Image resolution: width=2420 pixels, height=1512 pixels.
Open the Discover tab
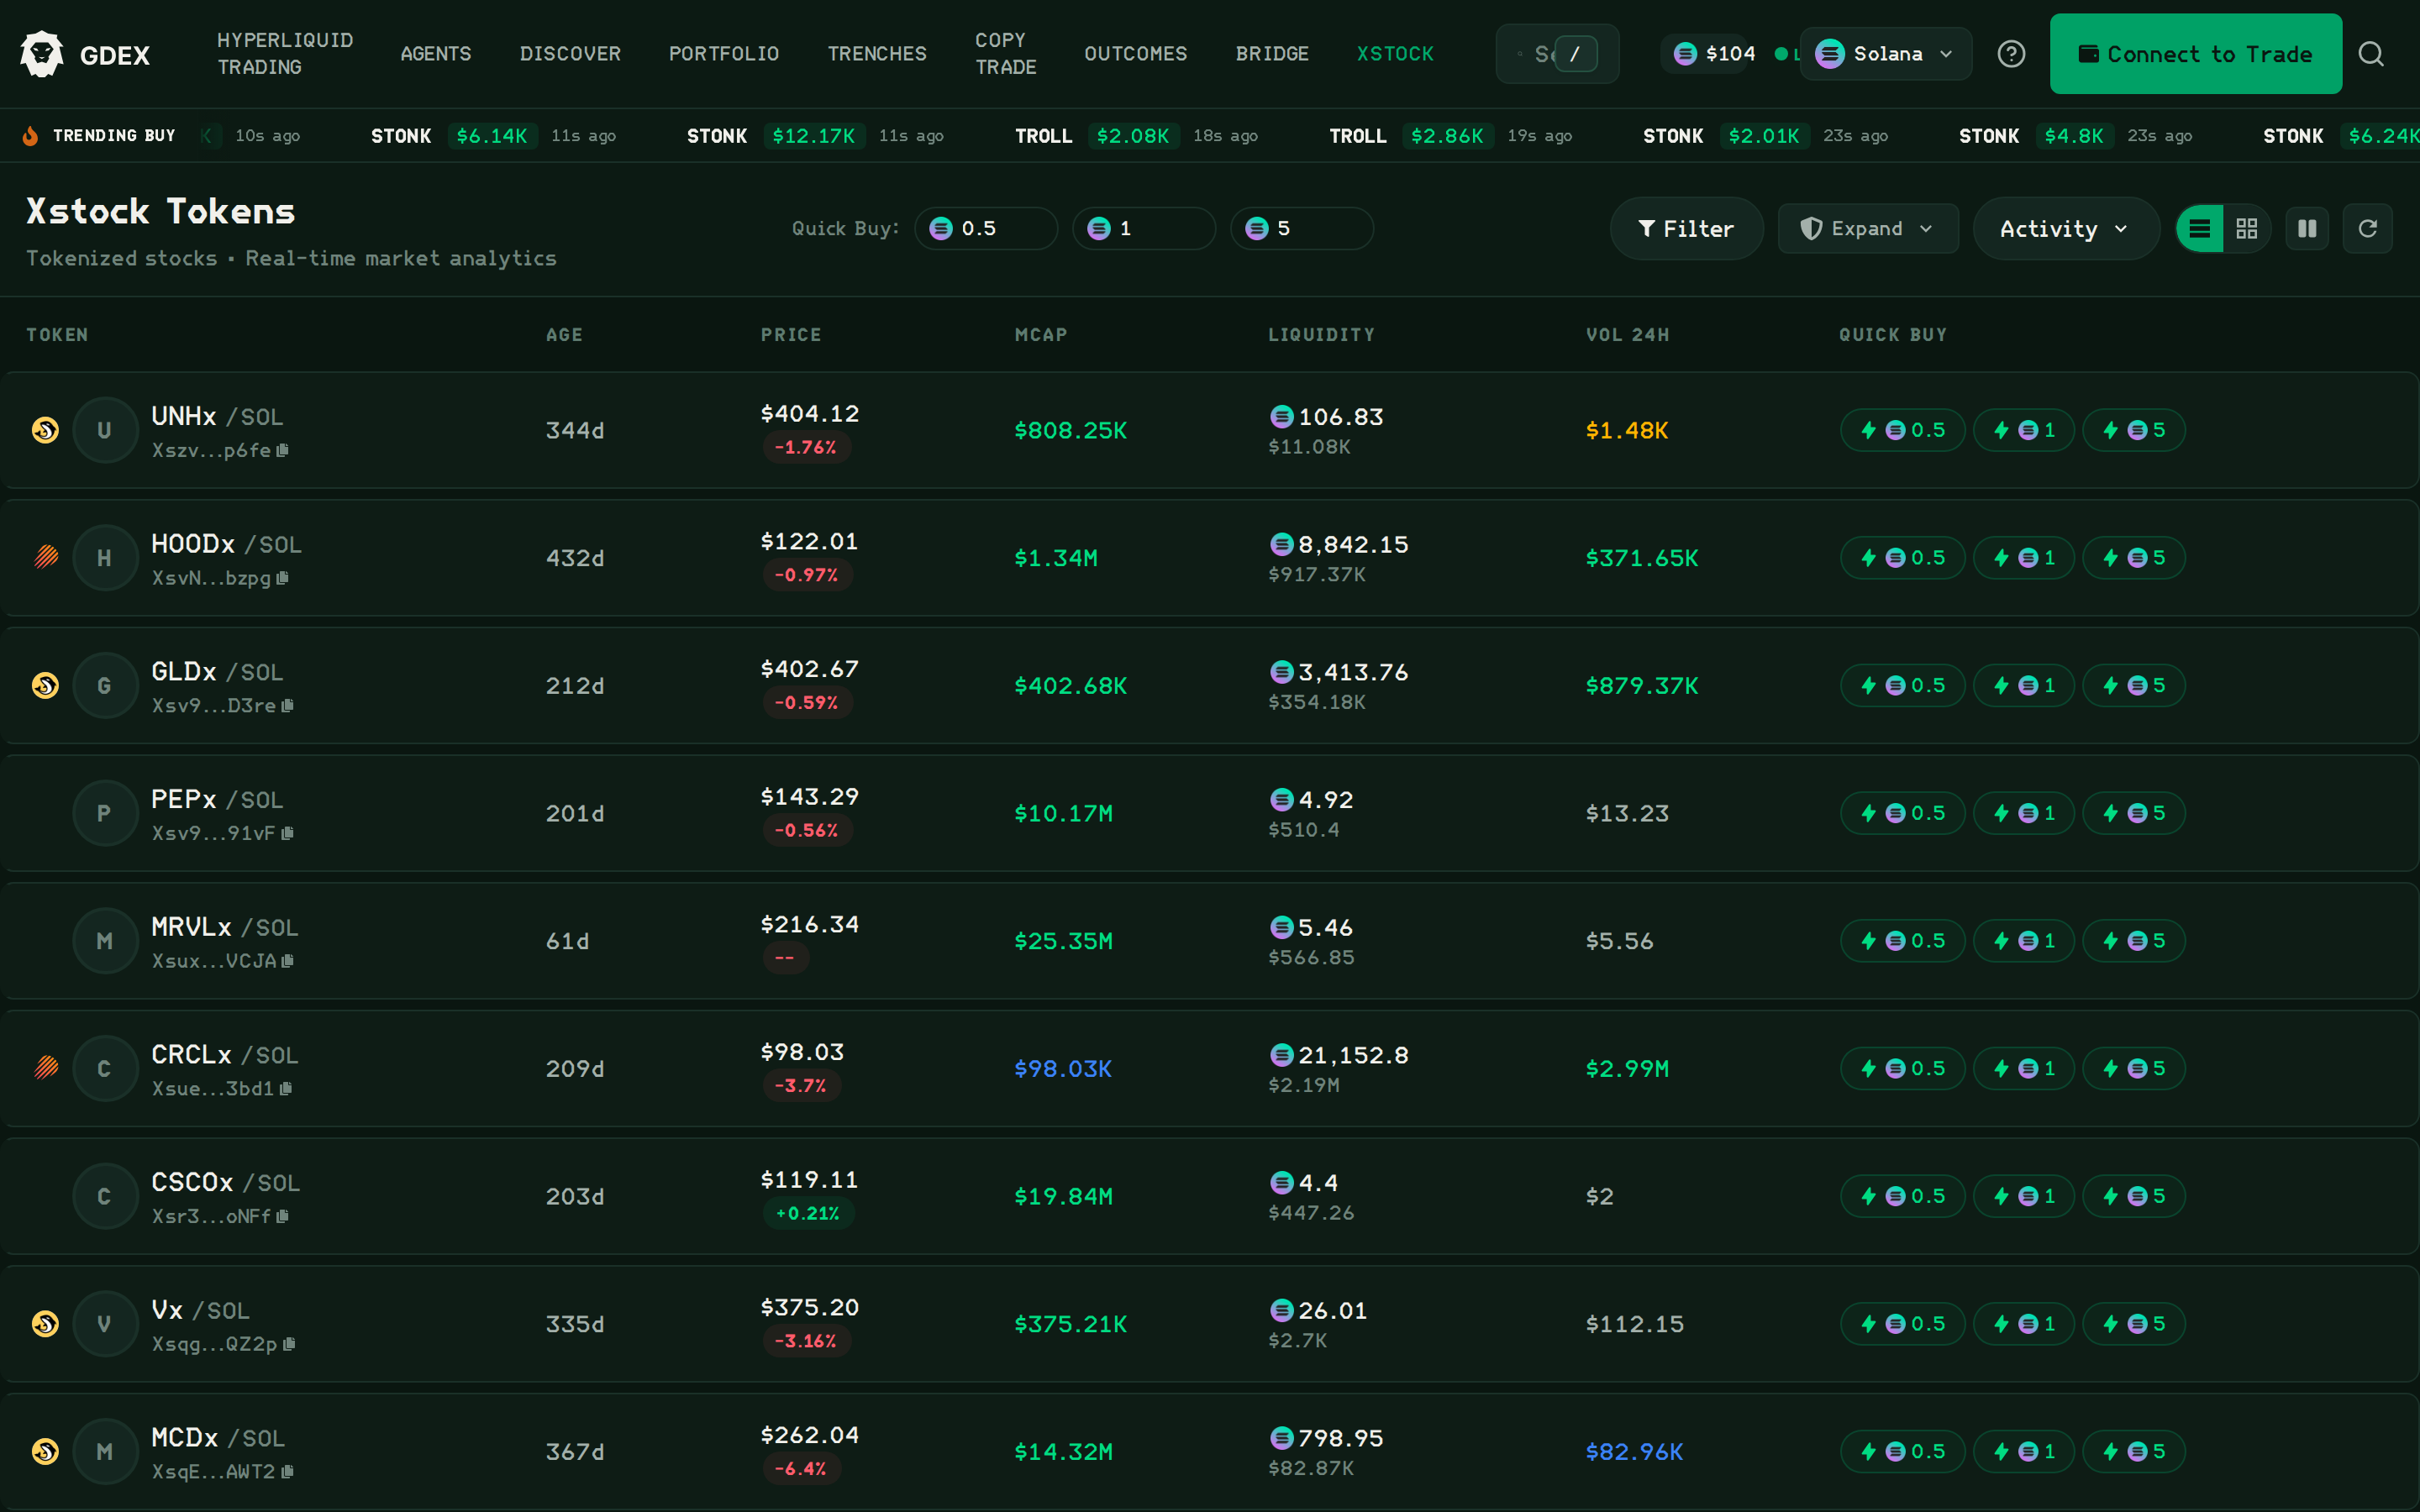(570, 54)
